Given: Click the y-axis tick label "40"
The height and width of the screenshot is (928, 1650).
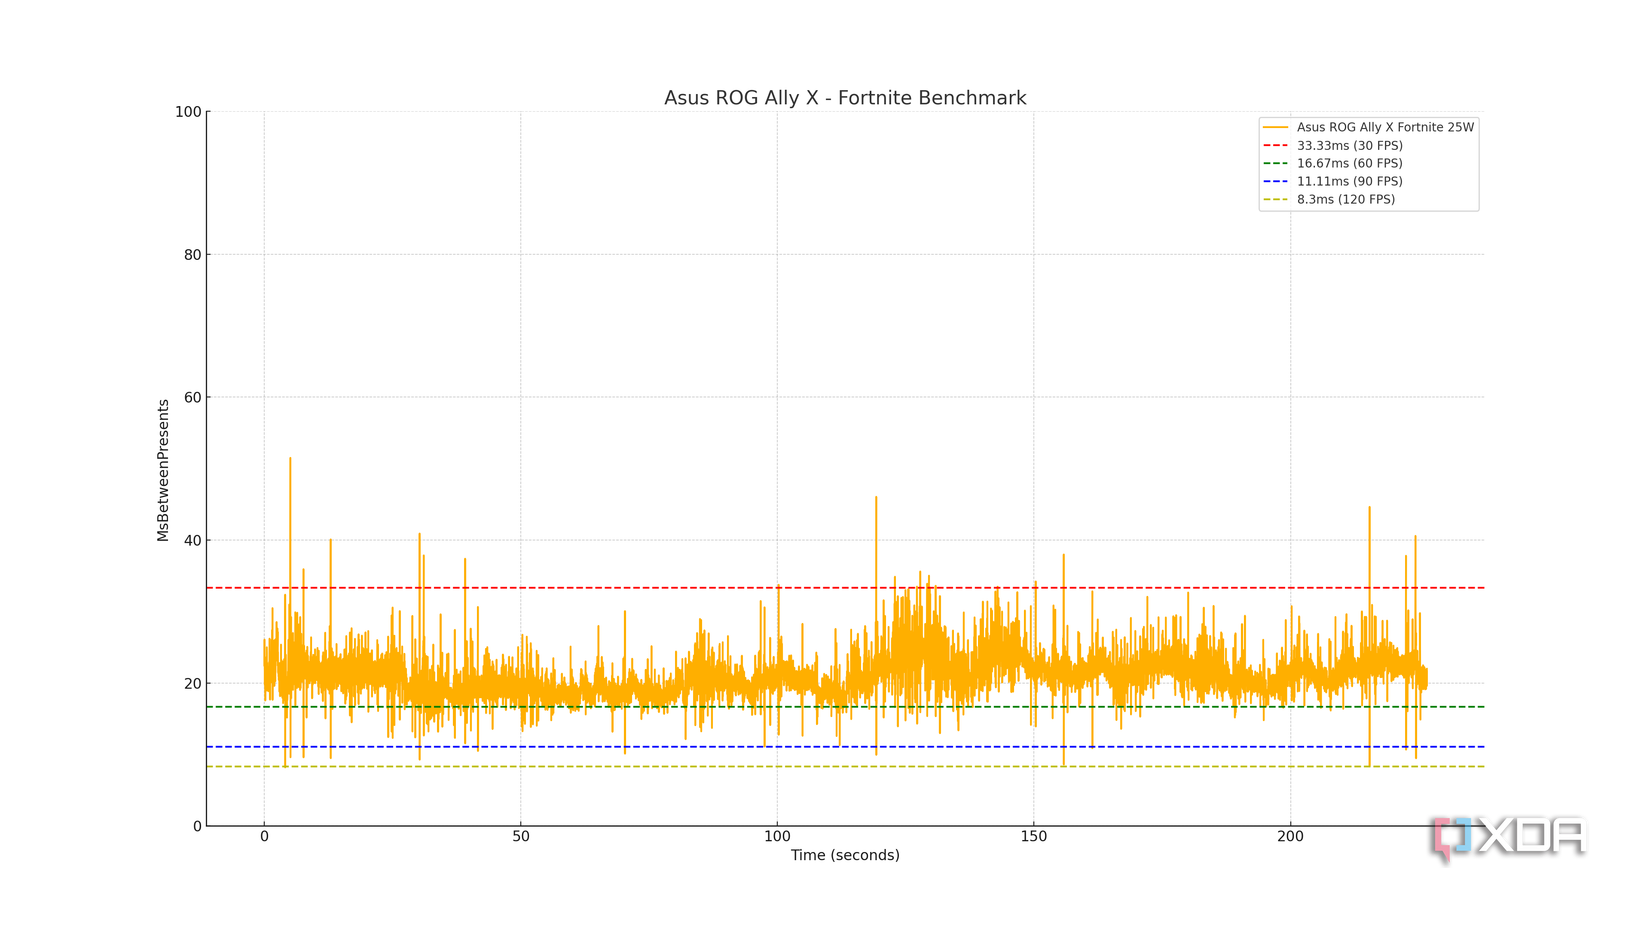Looking at the screenshot, I should click(193, 541).
